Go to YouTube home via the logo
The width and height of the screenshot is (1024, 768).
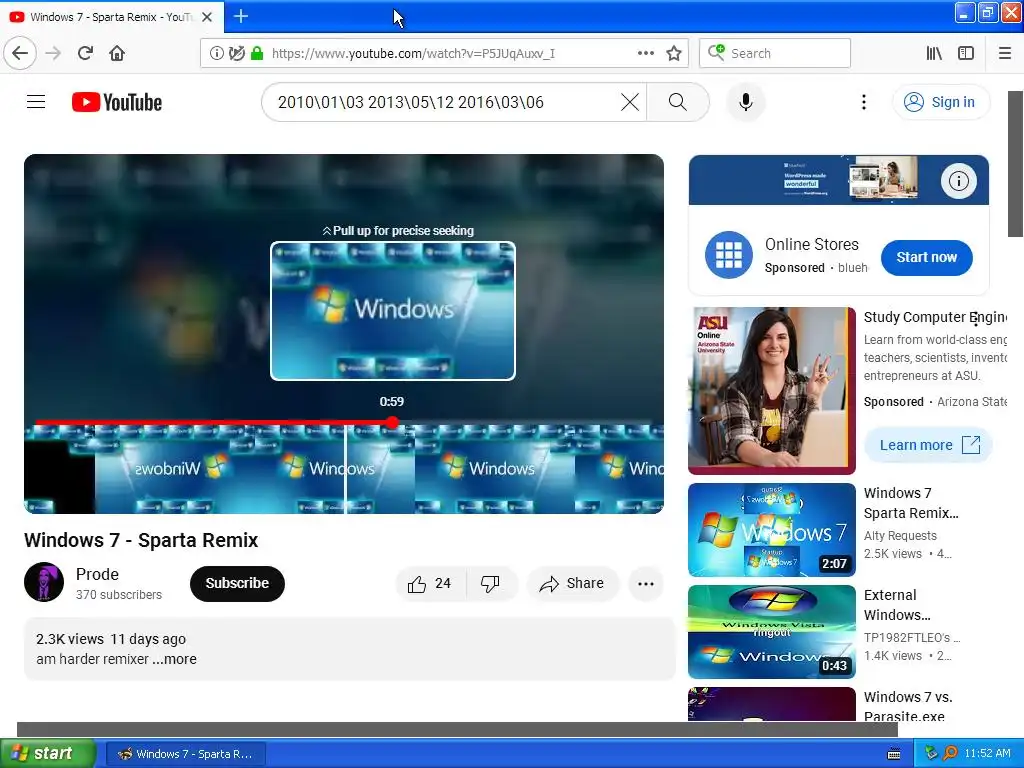tap(117, 102)
